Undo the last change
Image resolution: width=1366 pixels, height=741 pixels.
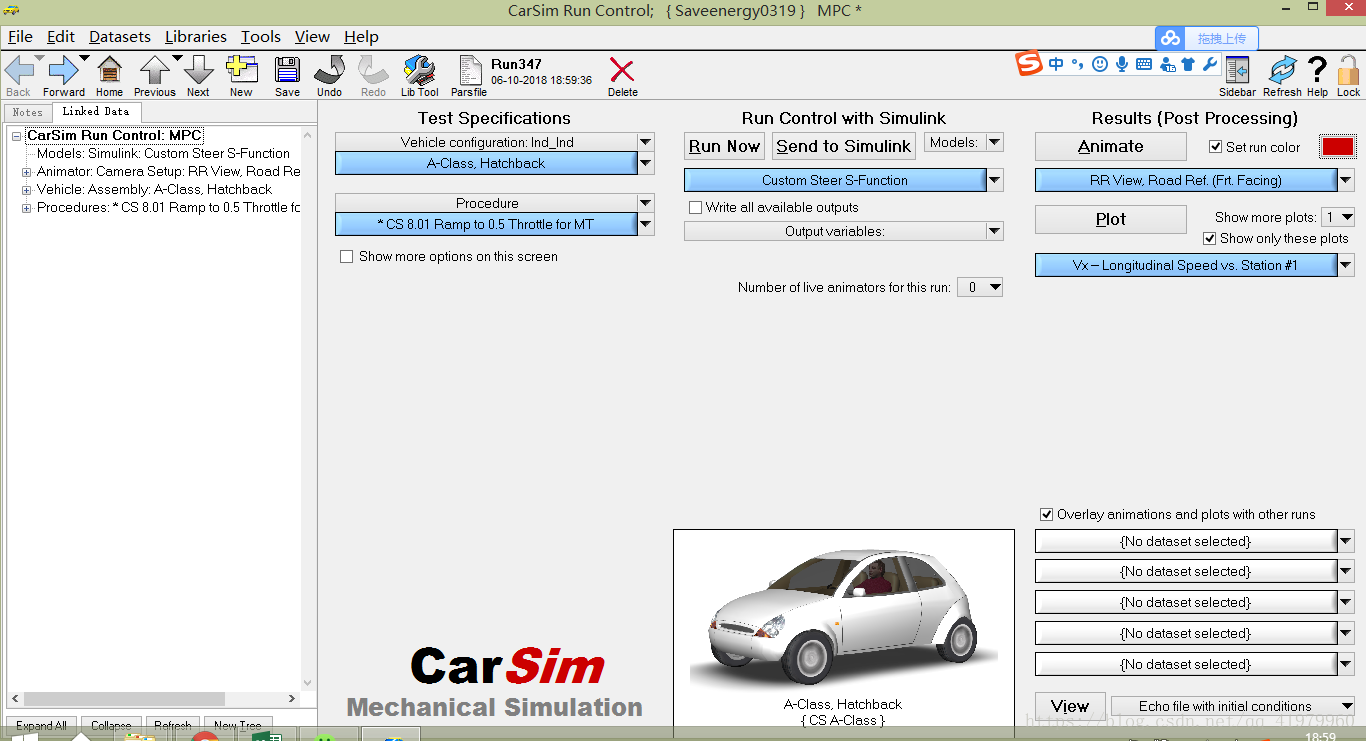click(x=329, y=71)
